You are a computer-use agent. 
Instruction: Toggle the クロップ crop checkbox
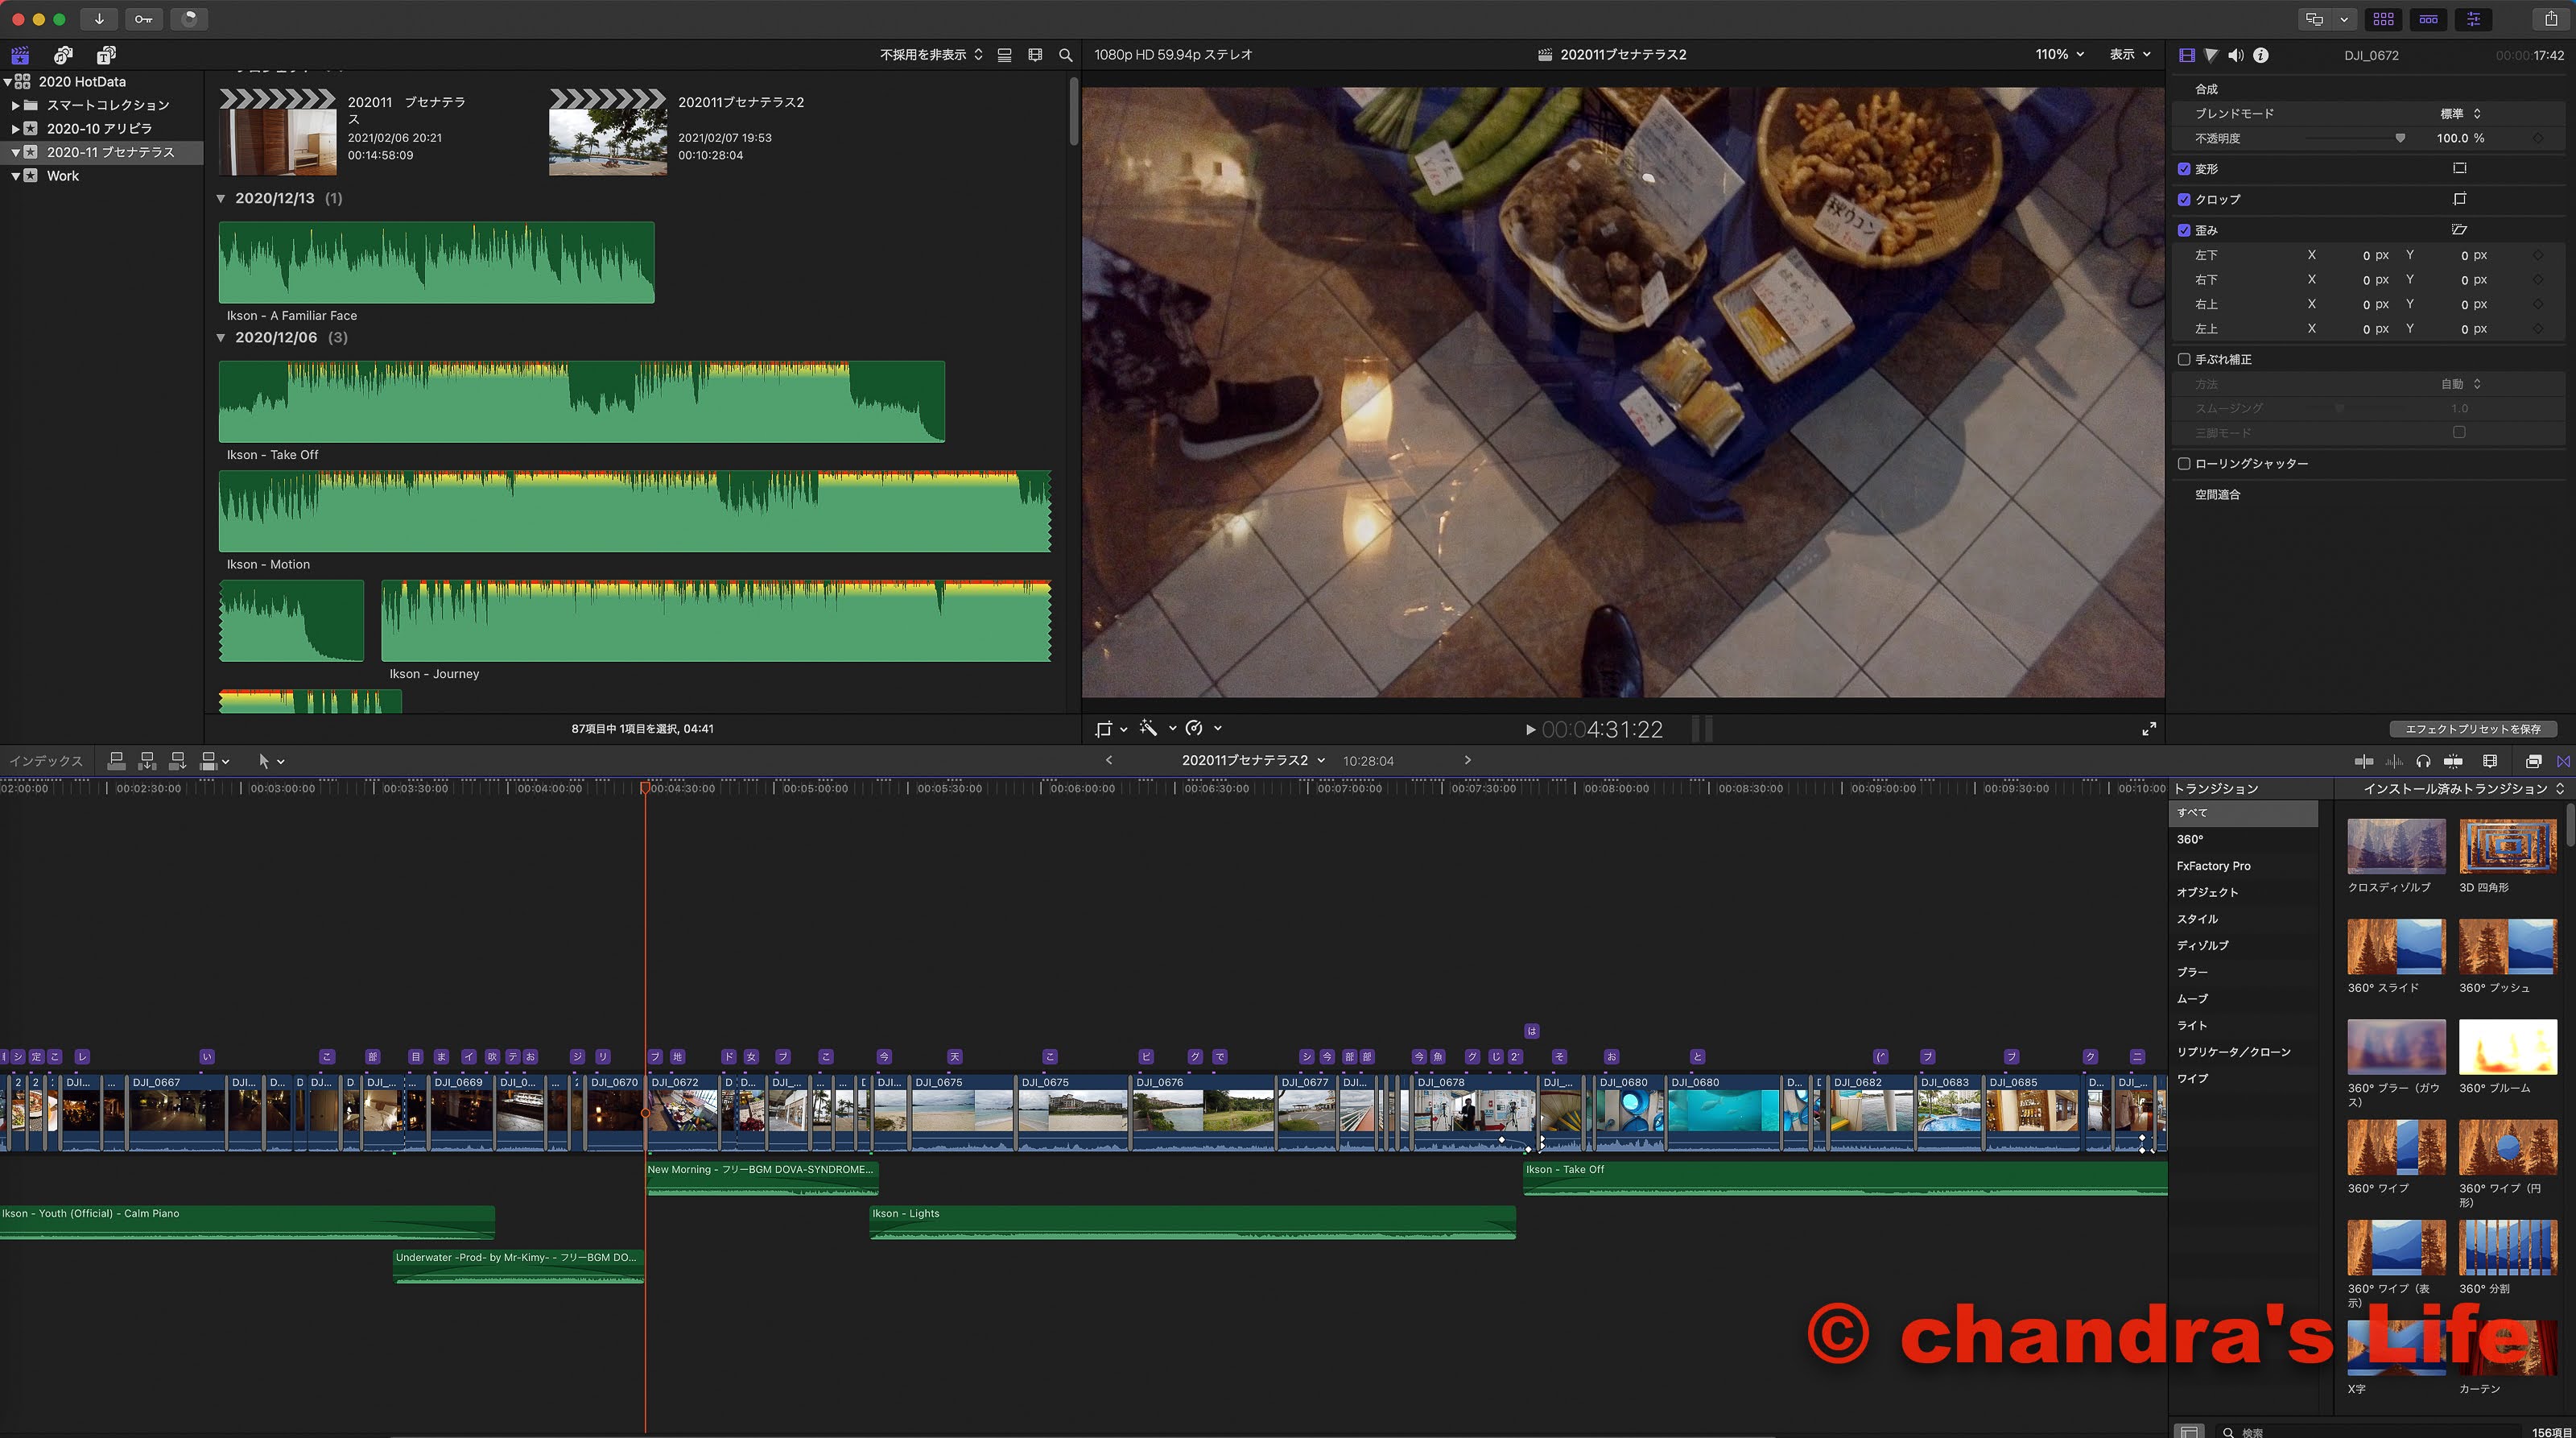[2184, 199]
